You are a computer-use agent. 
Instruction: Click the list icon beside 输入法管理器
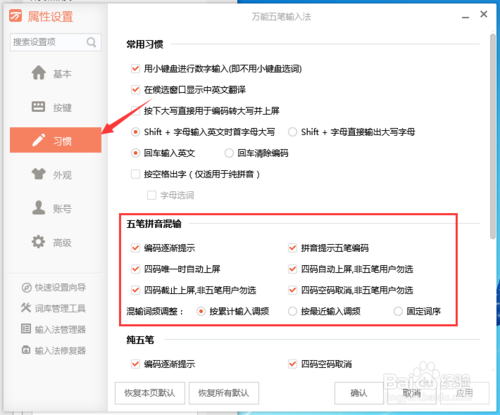point(26,329)
